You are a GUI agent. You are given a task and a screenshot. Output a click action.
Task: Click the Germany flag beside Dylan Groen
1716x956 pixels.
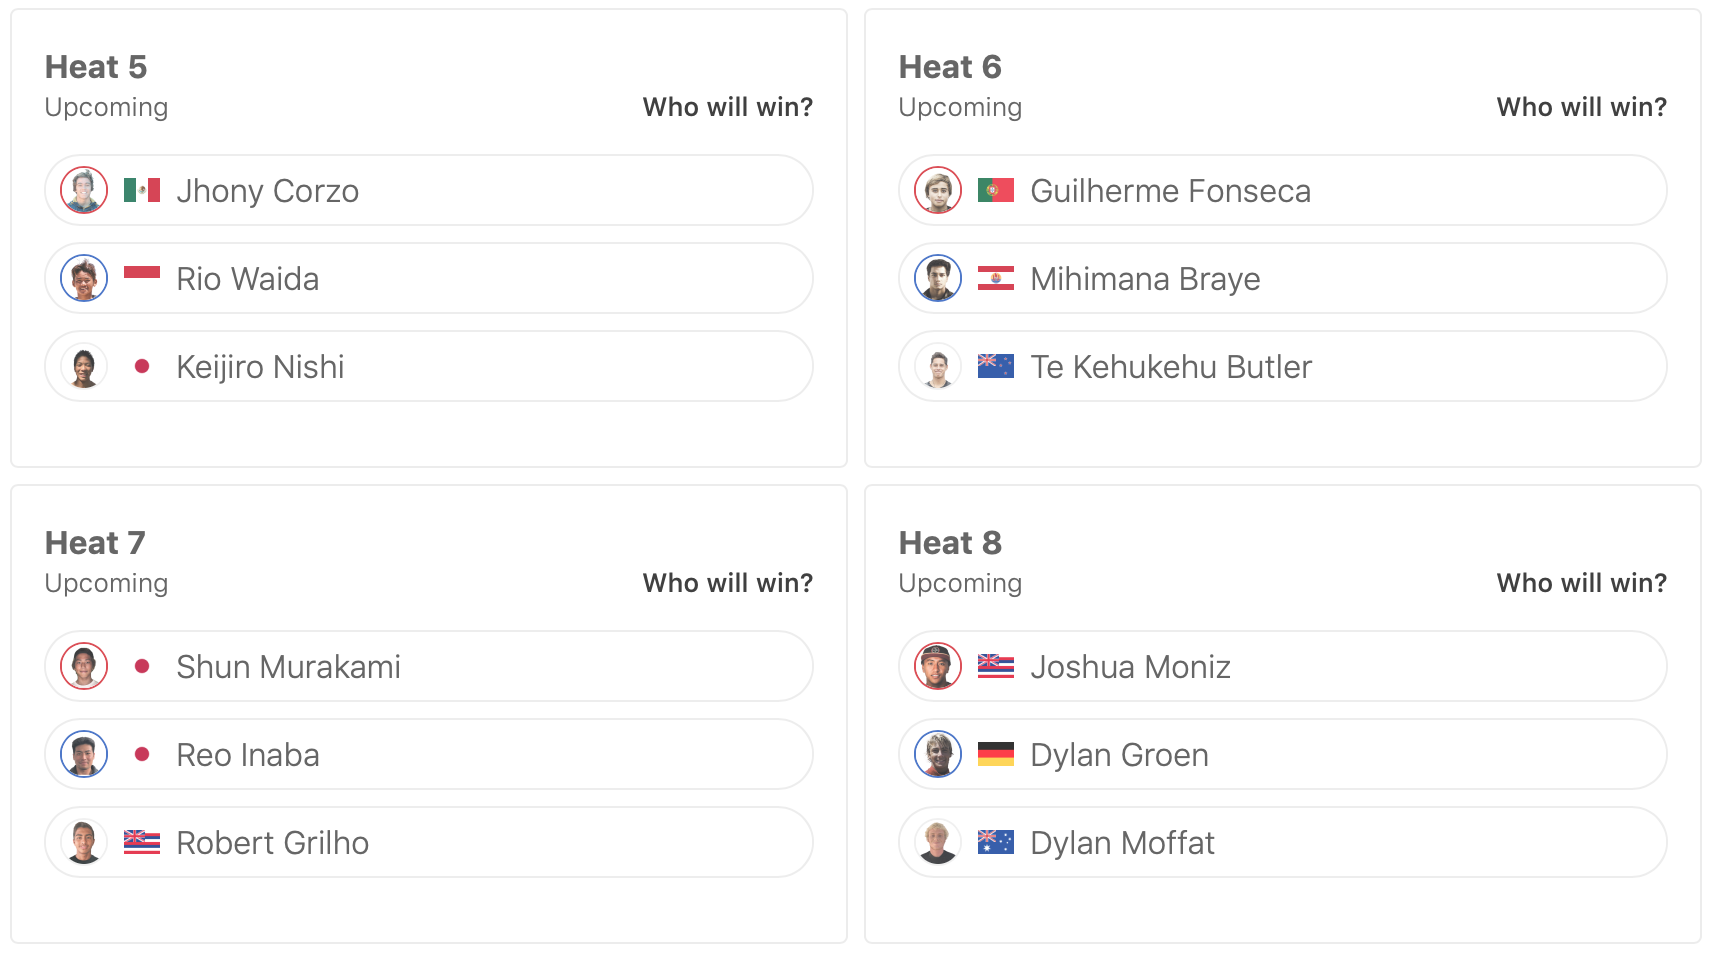[x=995, y=754]
